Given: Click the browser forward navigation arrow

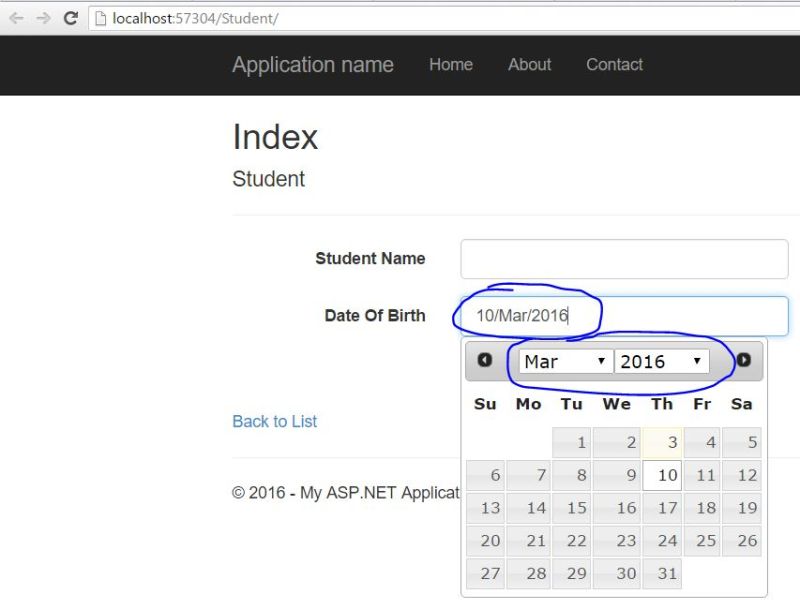Looking at the screenshot, I should tap(40, 17).
